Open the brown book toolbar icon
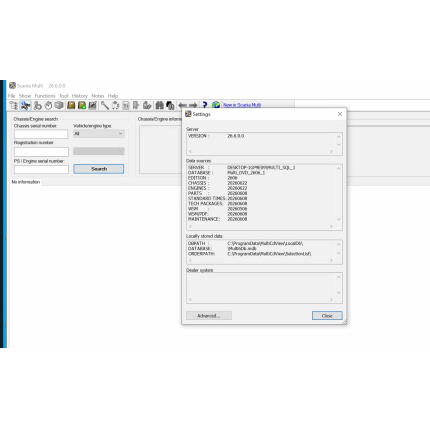Image resolution: width=430 pixels, height=430 pixels. [71, 106]
